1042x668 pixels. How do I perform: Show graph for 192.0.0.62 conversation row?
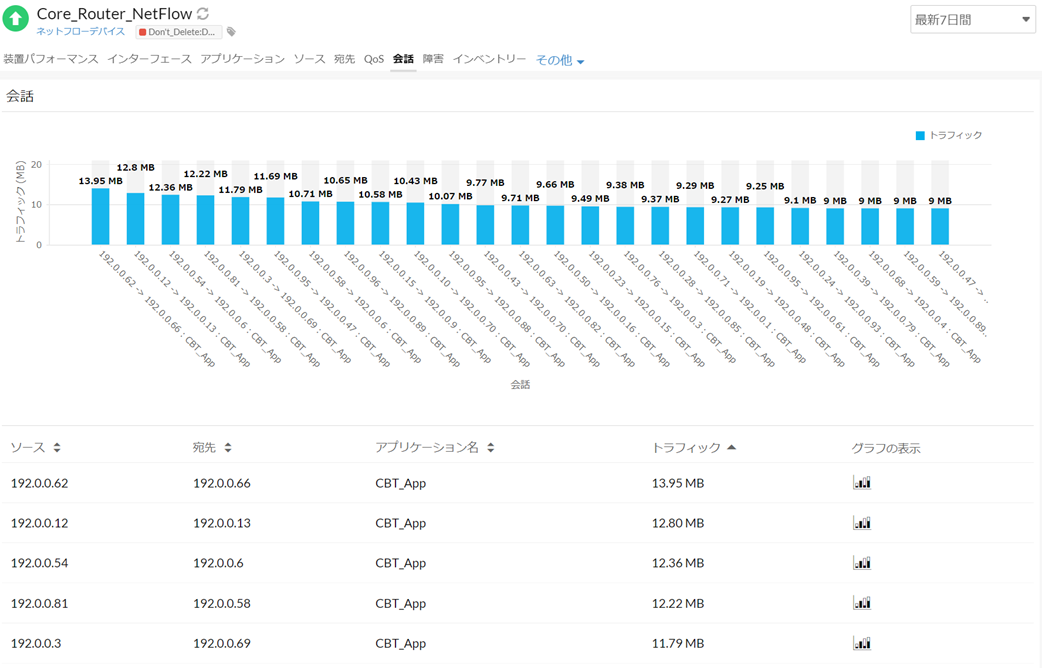coord(861,483)
